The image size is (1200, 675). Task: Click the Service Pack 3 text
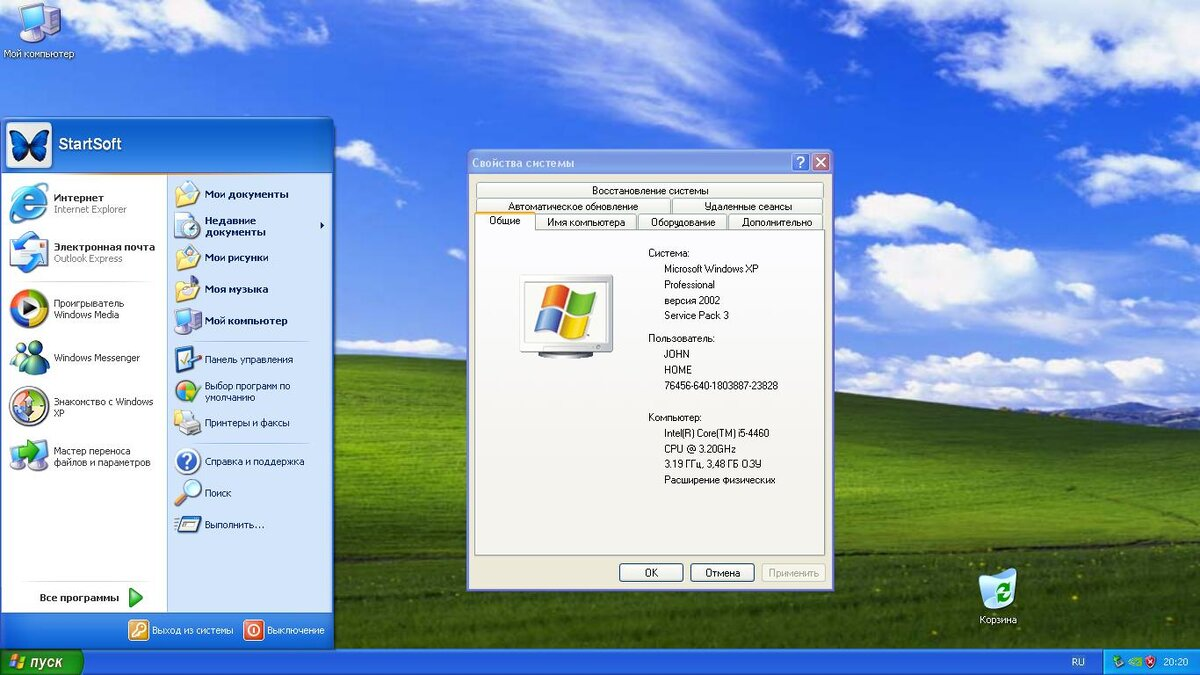[x=697, y=316]
